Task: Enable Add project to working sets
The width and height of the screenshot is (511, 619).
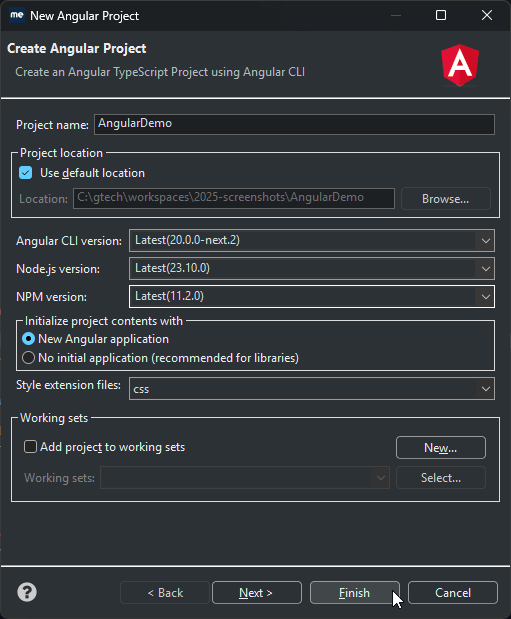Action: click(x=30, y=447)
